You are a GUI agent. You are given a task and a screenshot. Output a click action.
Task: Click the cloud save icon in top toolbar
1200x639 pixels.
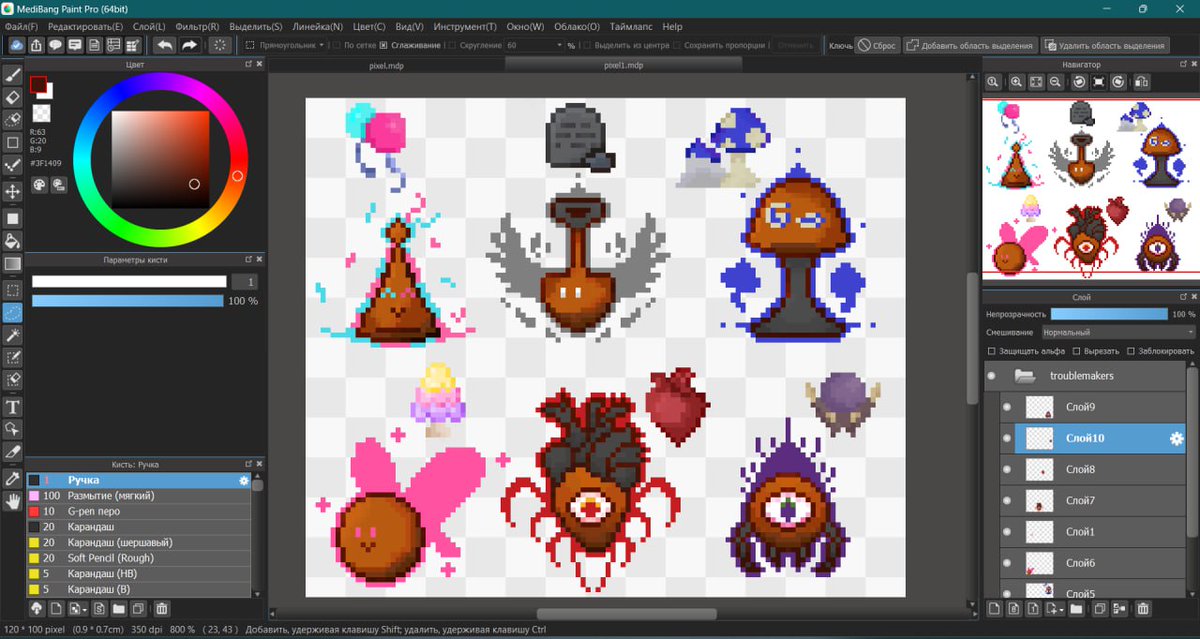tap(17, 45)
